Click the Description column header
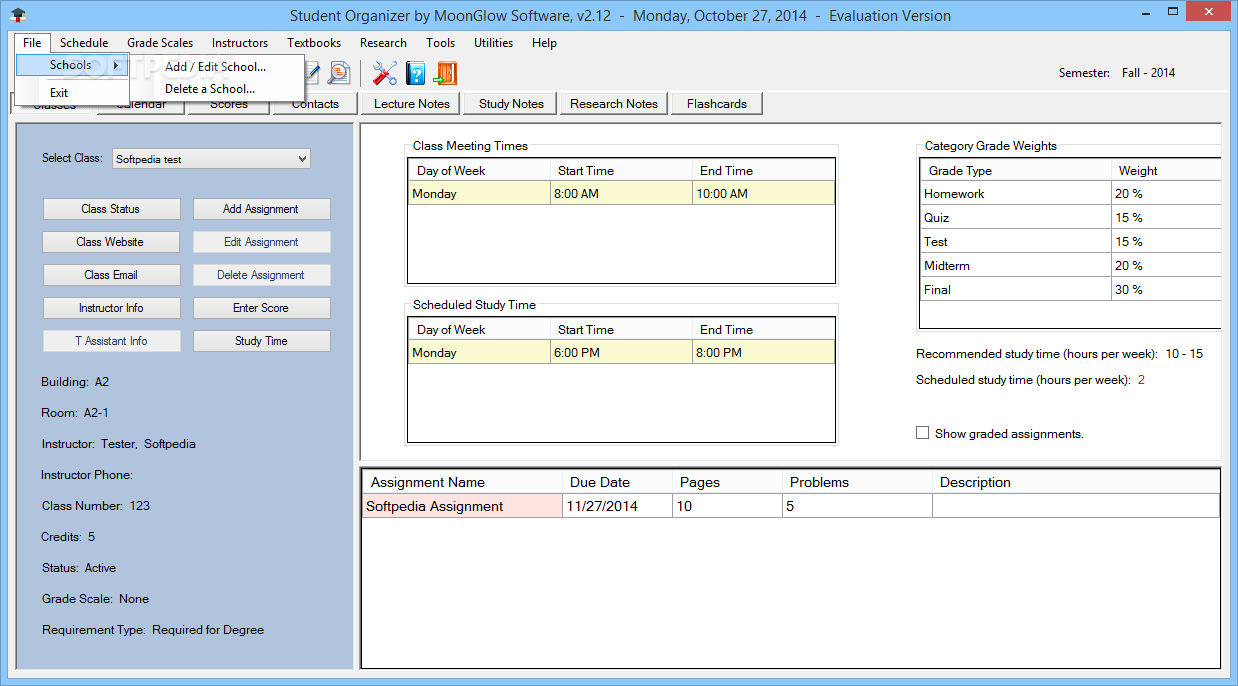Image resolution: width=1238 pixels, height=686 pixels. pyautogui.click(x=1076, y=482)
